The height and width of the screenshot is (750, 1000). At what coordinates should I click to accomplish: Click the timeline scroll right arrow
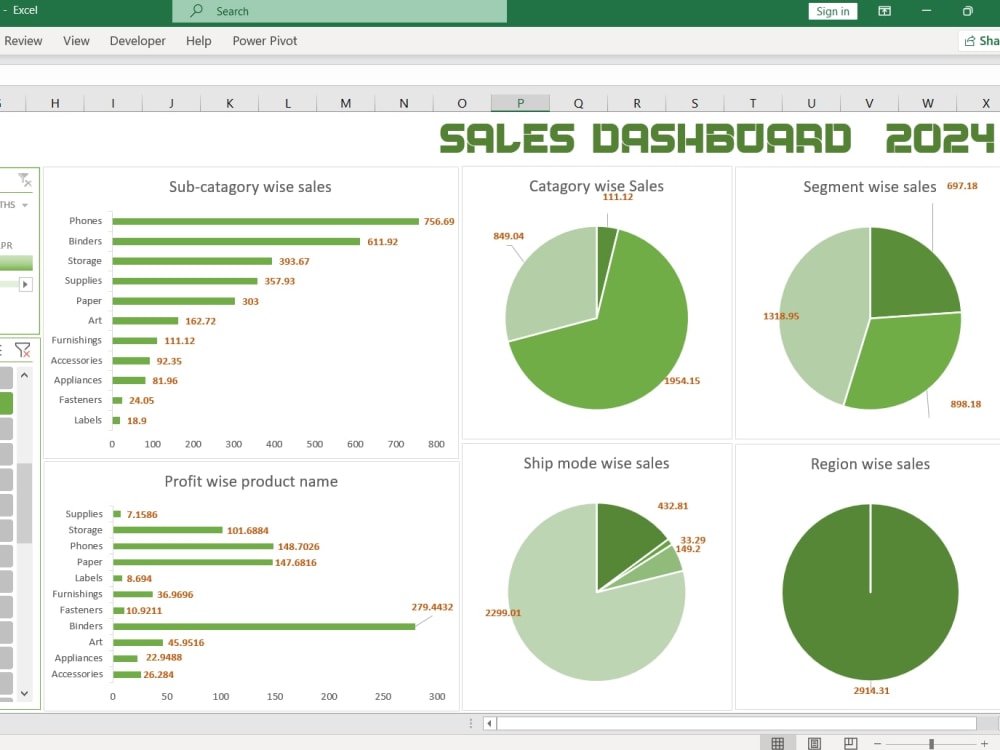(x=26, y=284)
